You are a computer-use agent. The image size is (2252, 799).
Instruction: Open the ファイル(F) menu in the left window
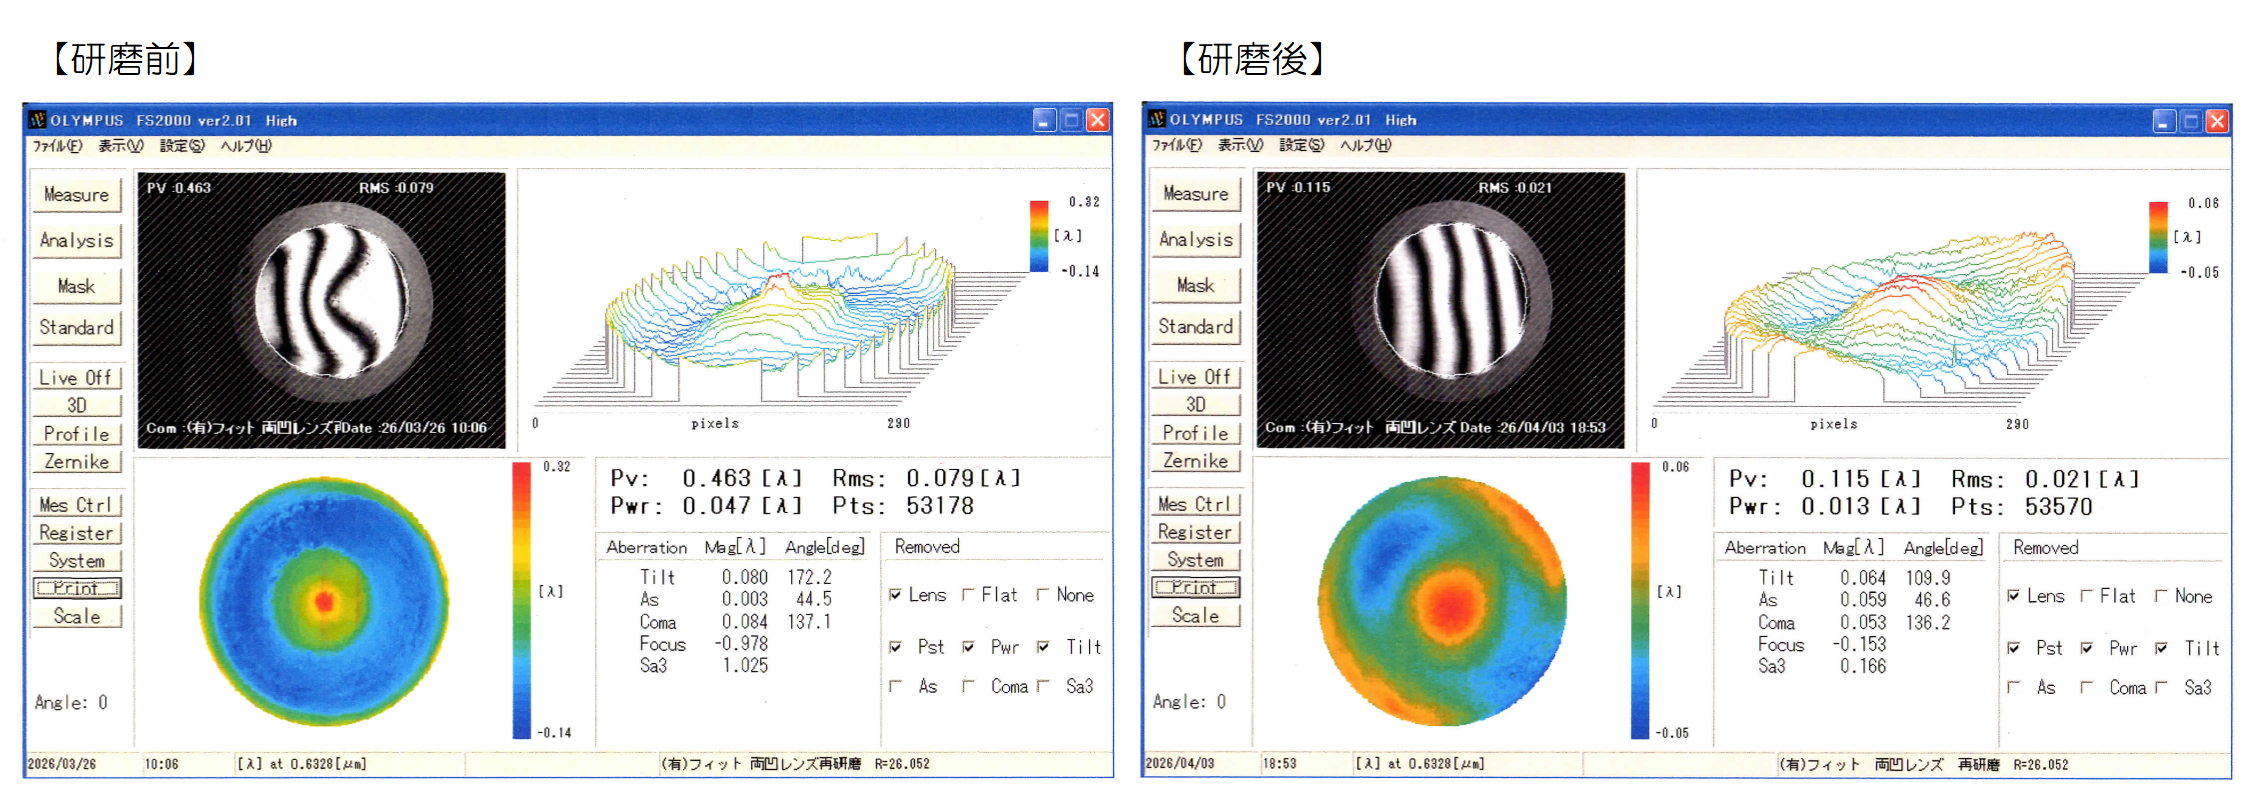click(x=57, y=146)
